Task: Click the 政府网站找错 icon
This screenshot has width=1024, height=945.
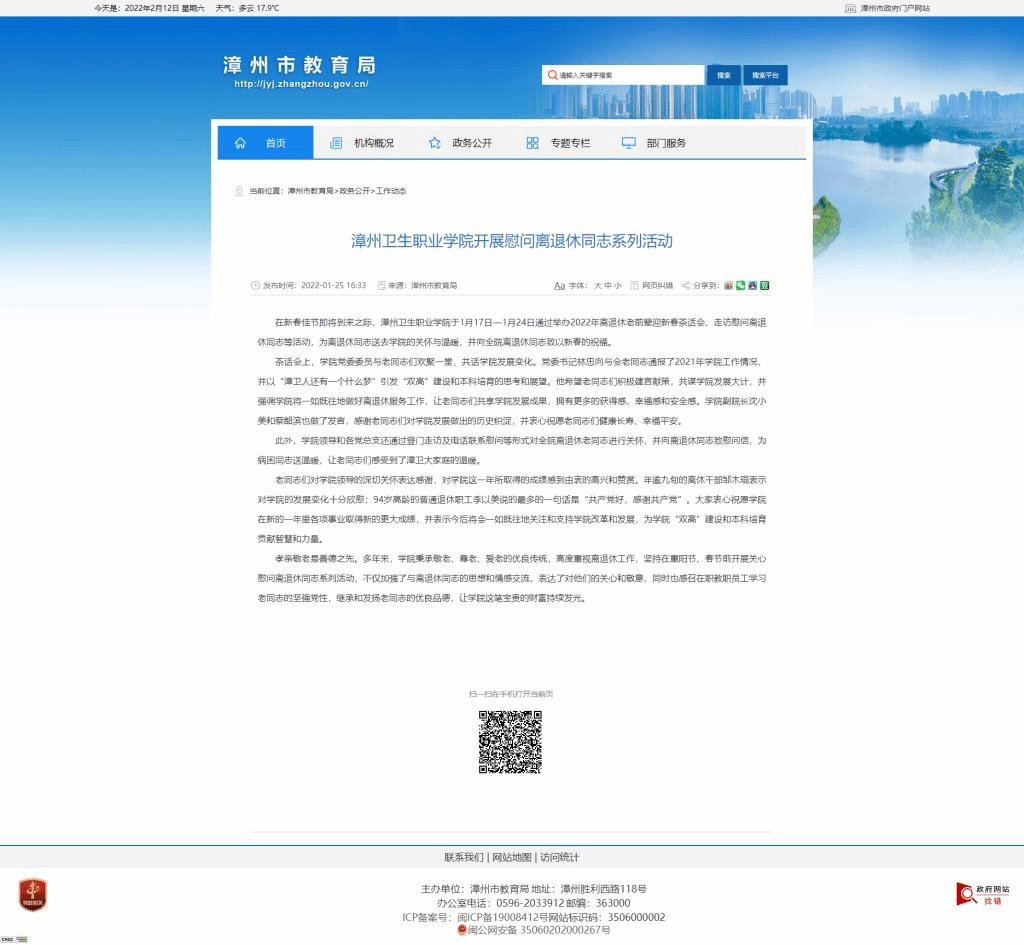Action: coord(983,894)
